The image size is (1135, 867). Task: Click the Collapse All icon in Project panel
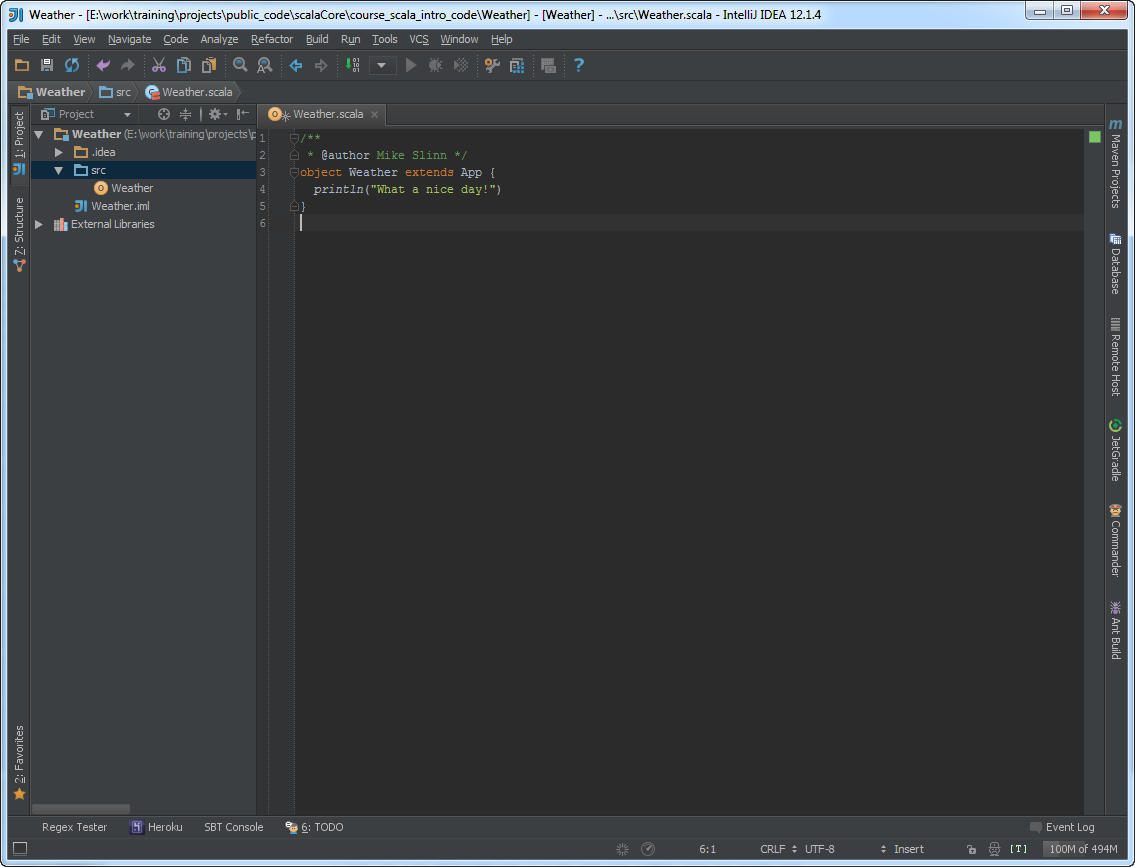(x=185, y=114)
